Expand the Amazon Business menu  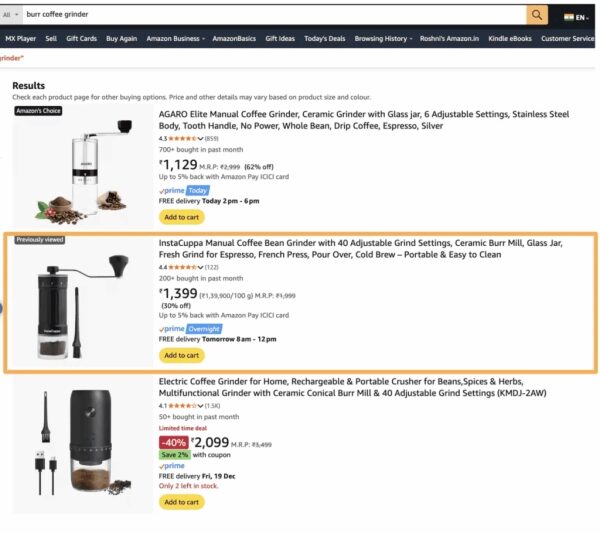click(175, 38)
